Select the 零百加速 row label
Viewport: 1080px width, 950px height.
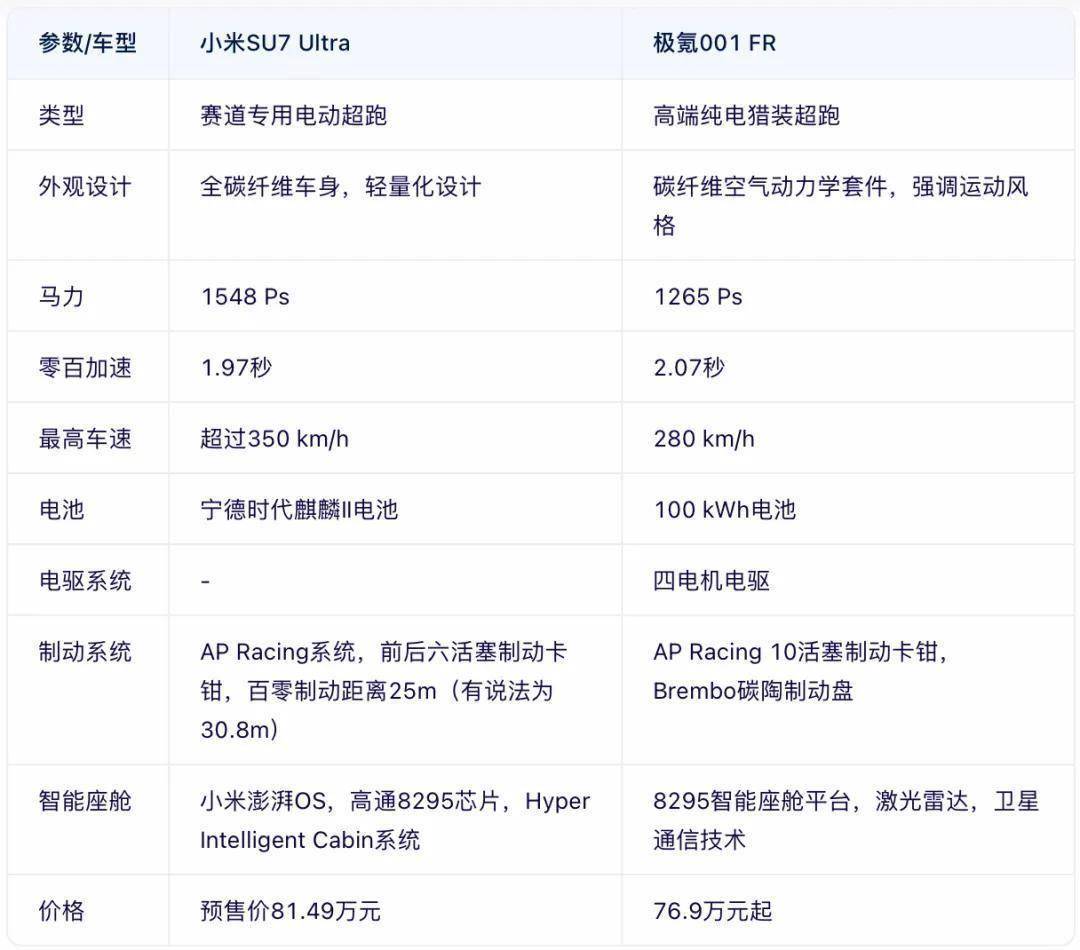[x=85, y=368]
